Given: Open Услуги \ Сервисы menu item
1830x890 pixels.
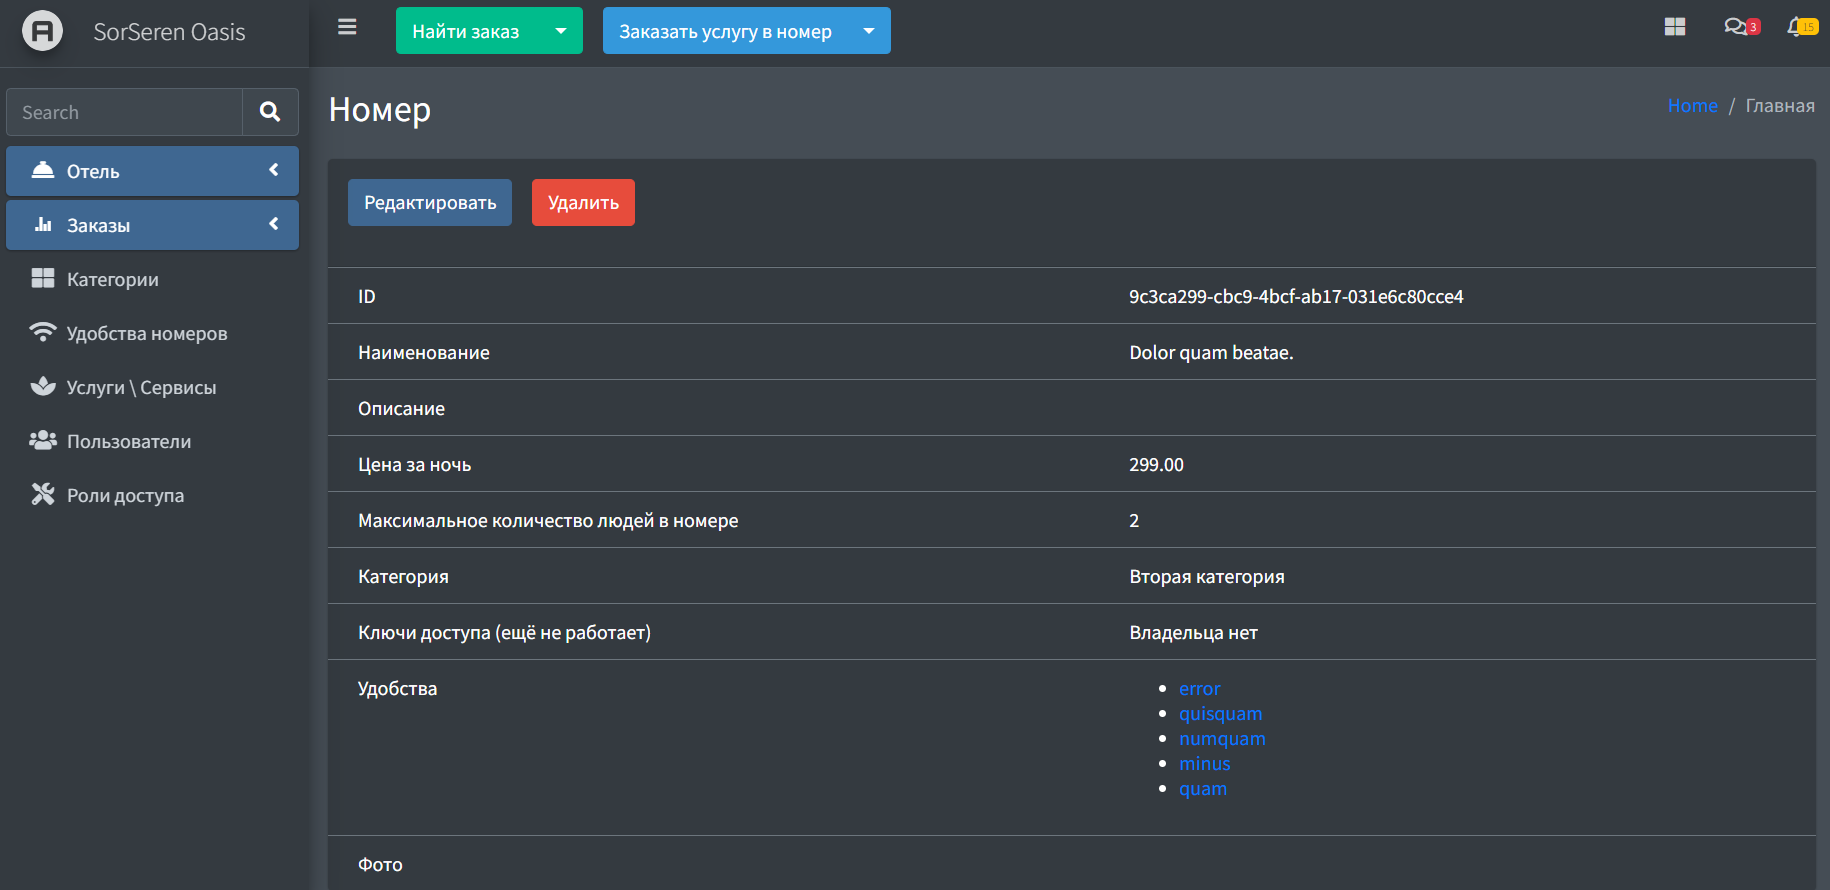Looking at the screenshot, I should (x=141, y=388).
